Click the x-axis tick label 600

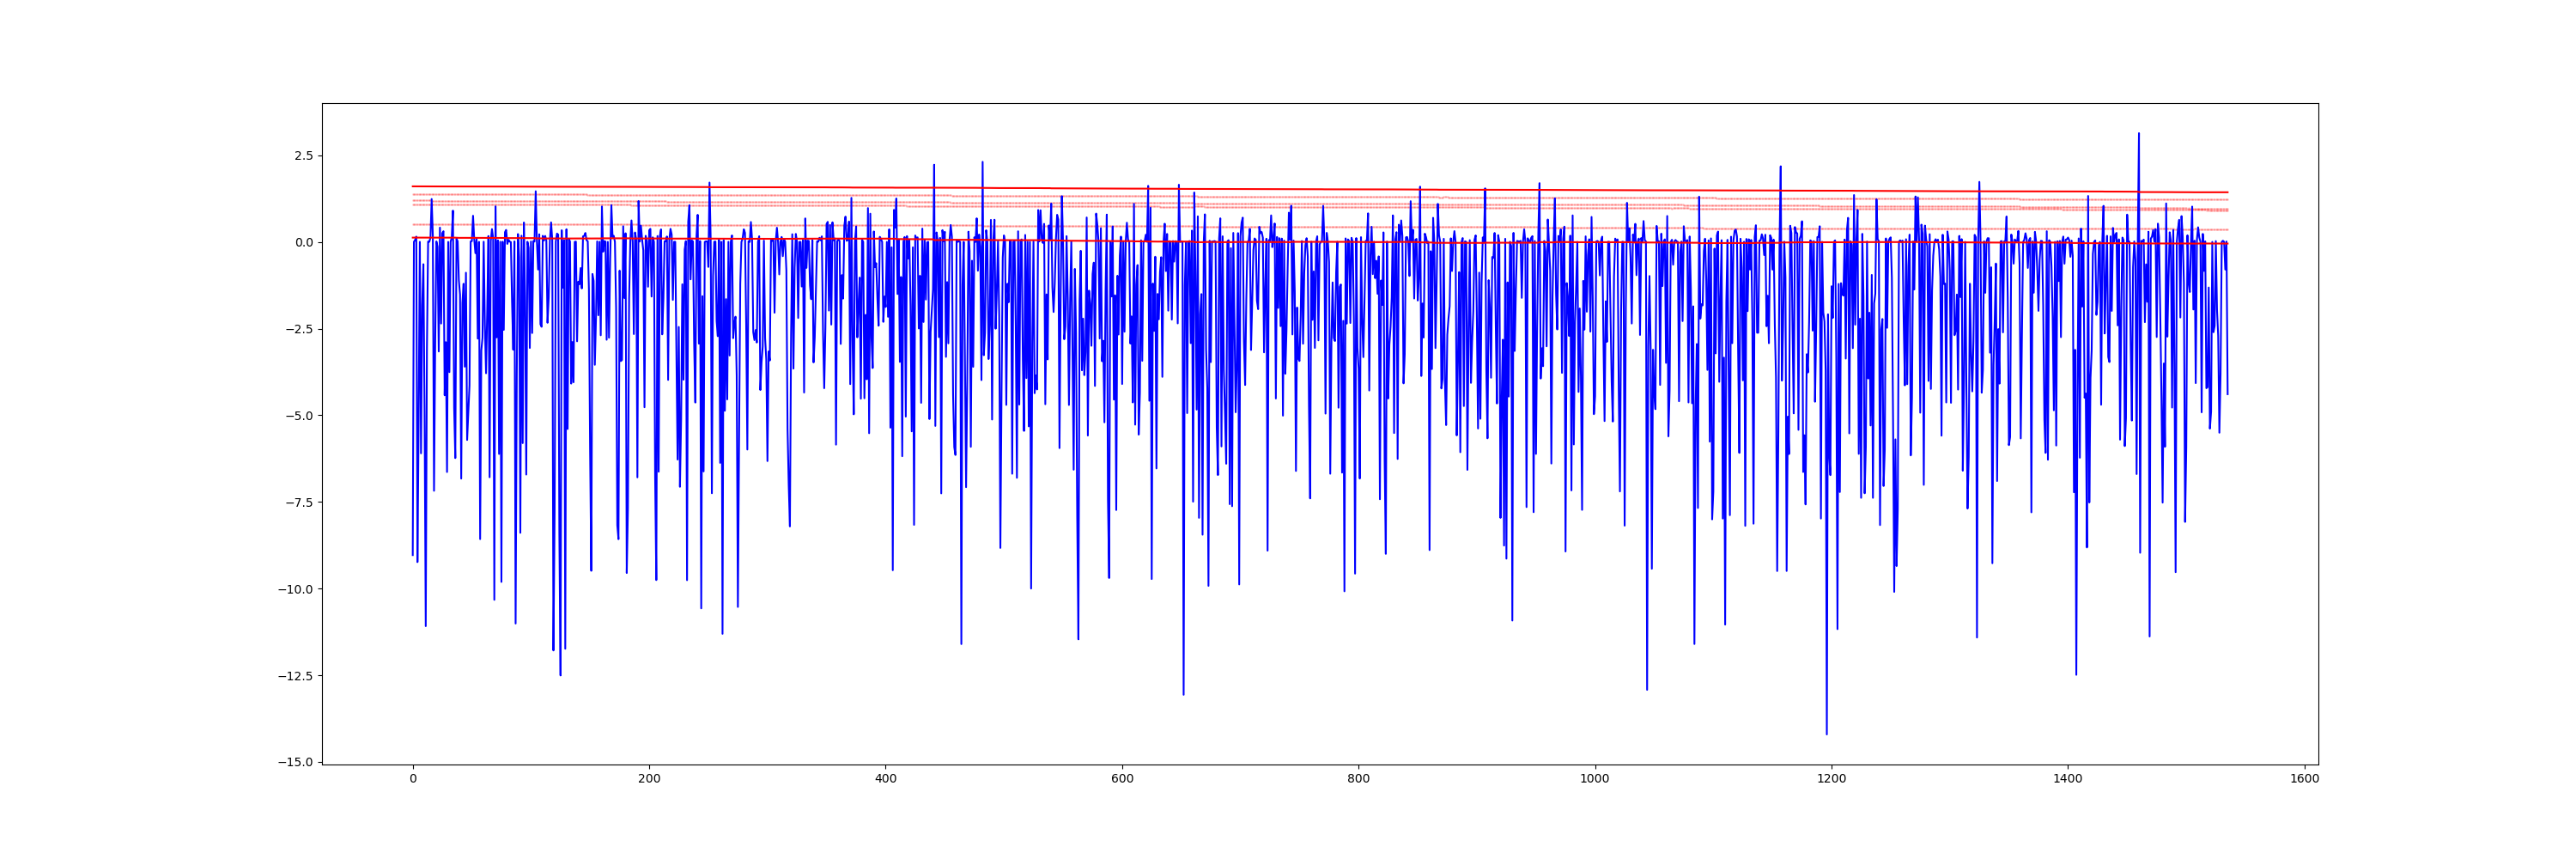(1122, 779)
